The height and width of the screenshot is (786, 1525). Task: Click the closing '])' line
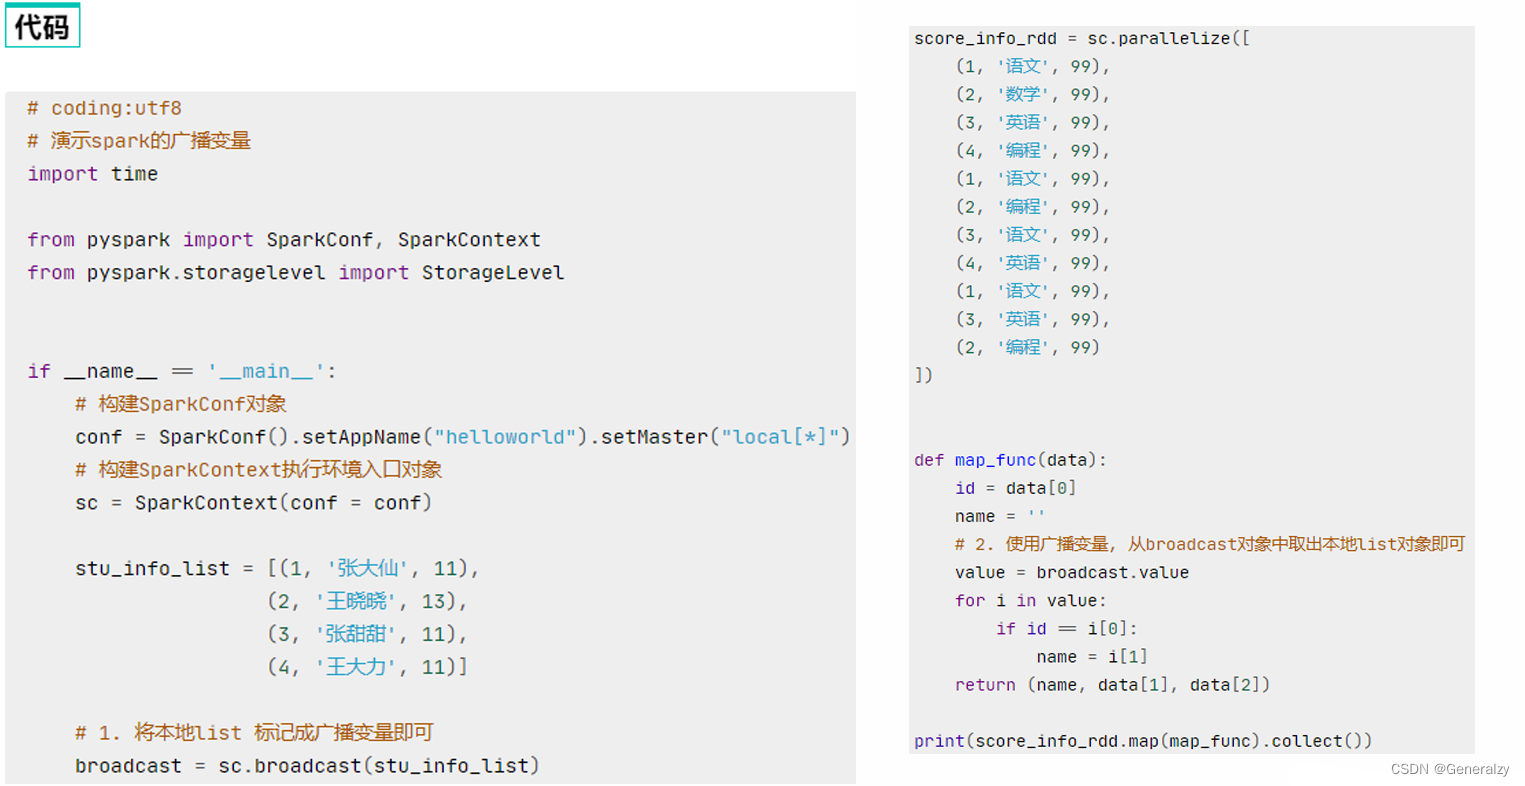coord(924,375)
